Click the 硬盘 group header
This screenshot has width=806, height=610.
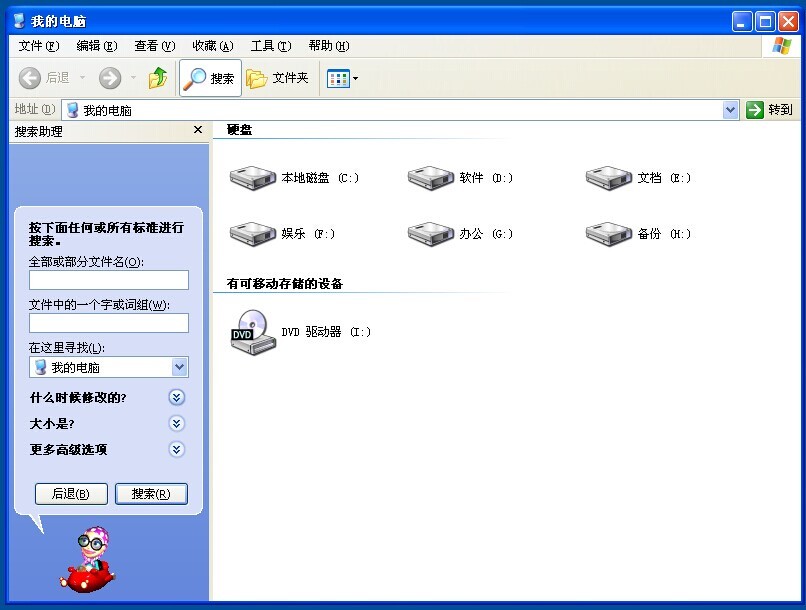click(x=240, y=130)
